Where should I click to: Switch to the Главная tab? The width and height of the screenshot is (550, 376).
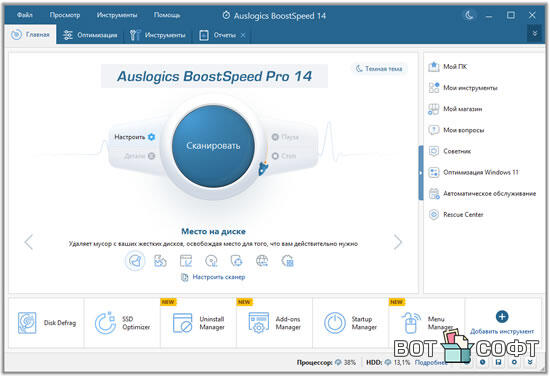31,34
